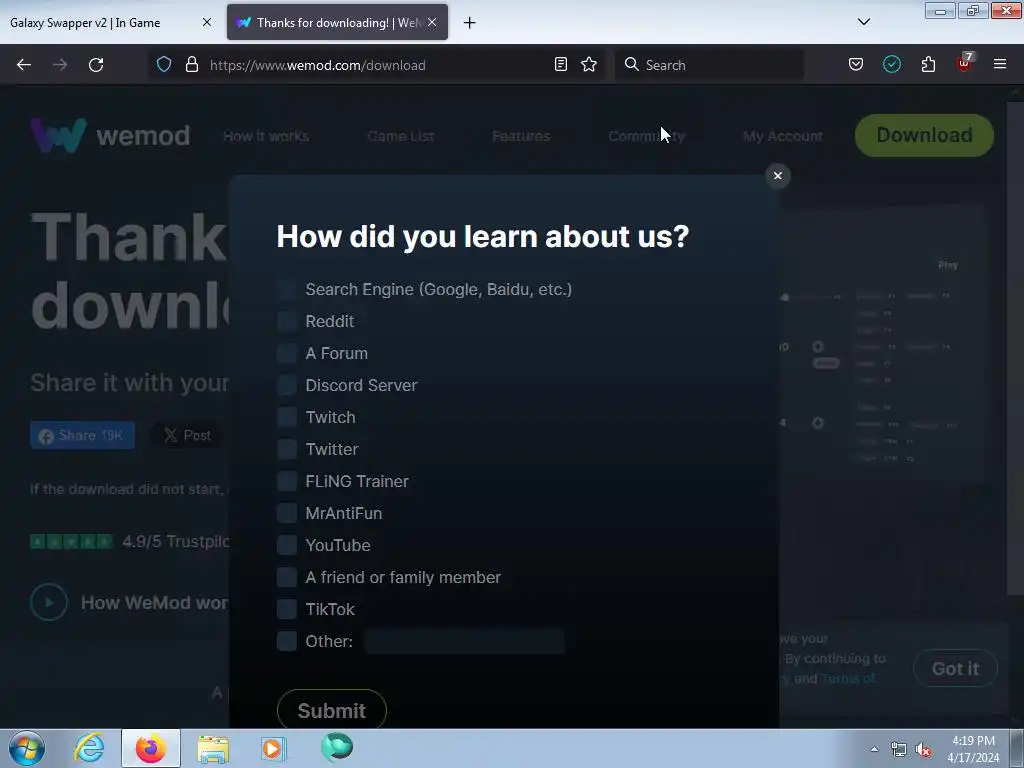Check A friend or family member
Screen dimensions: 1024x768
[287, 577]
